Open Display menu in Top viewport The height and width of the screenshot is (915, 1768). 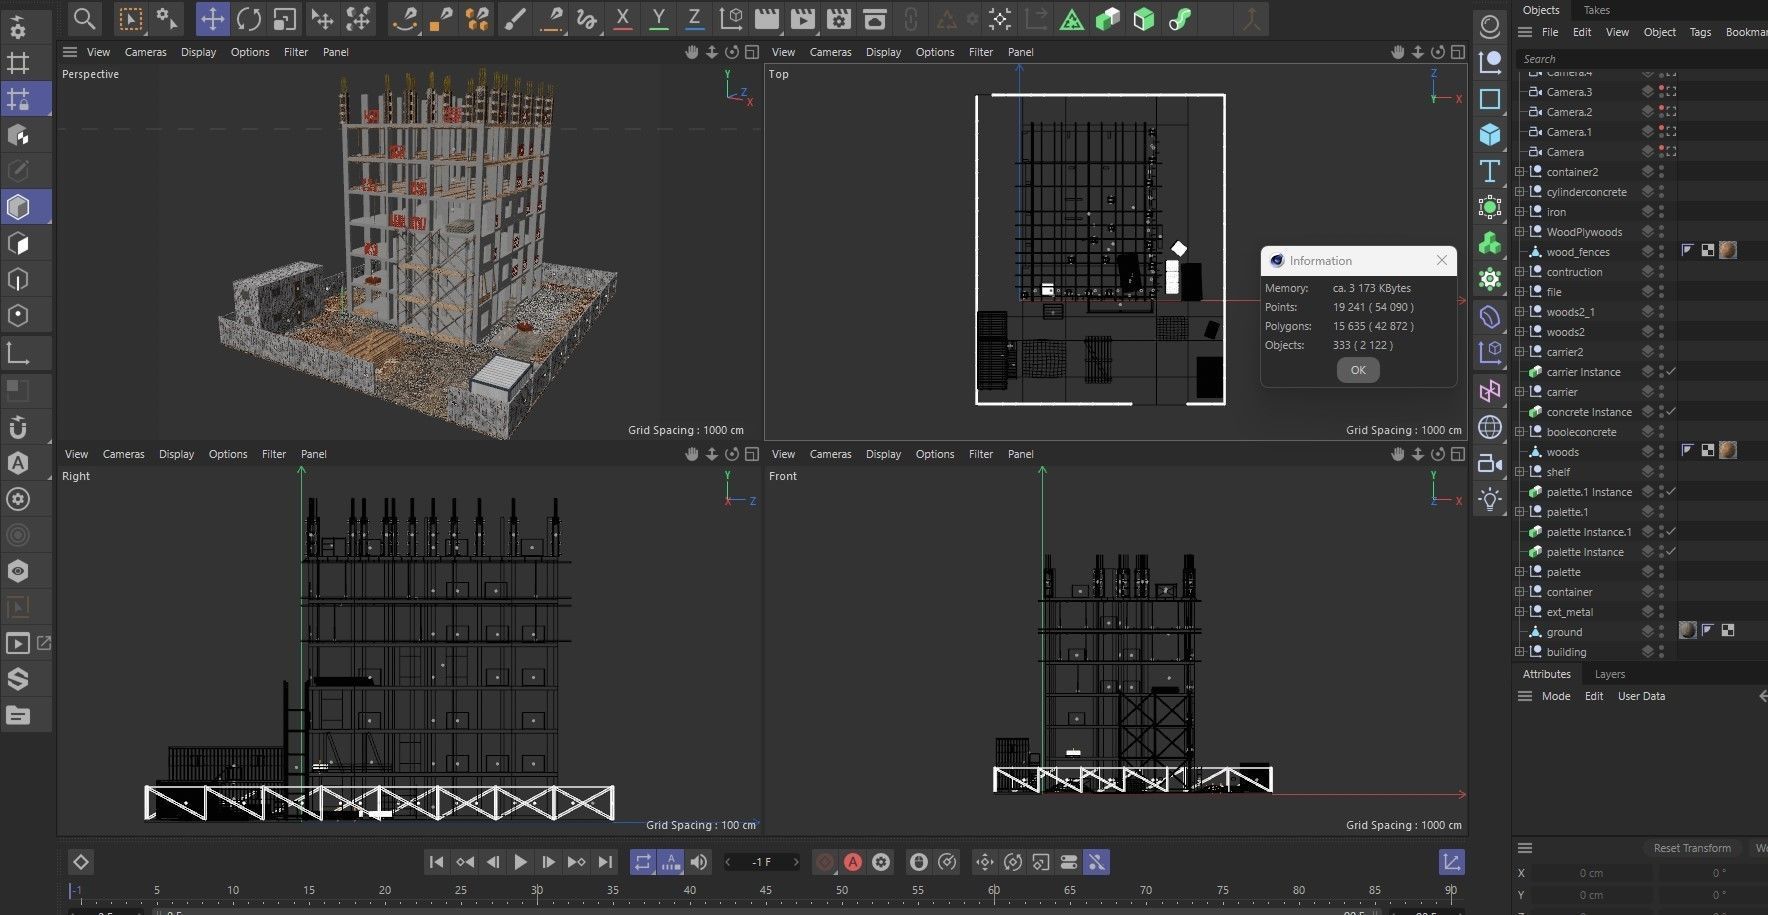(x=883, y=52)
